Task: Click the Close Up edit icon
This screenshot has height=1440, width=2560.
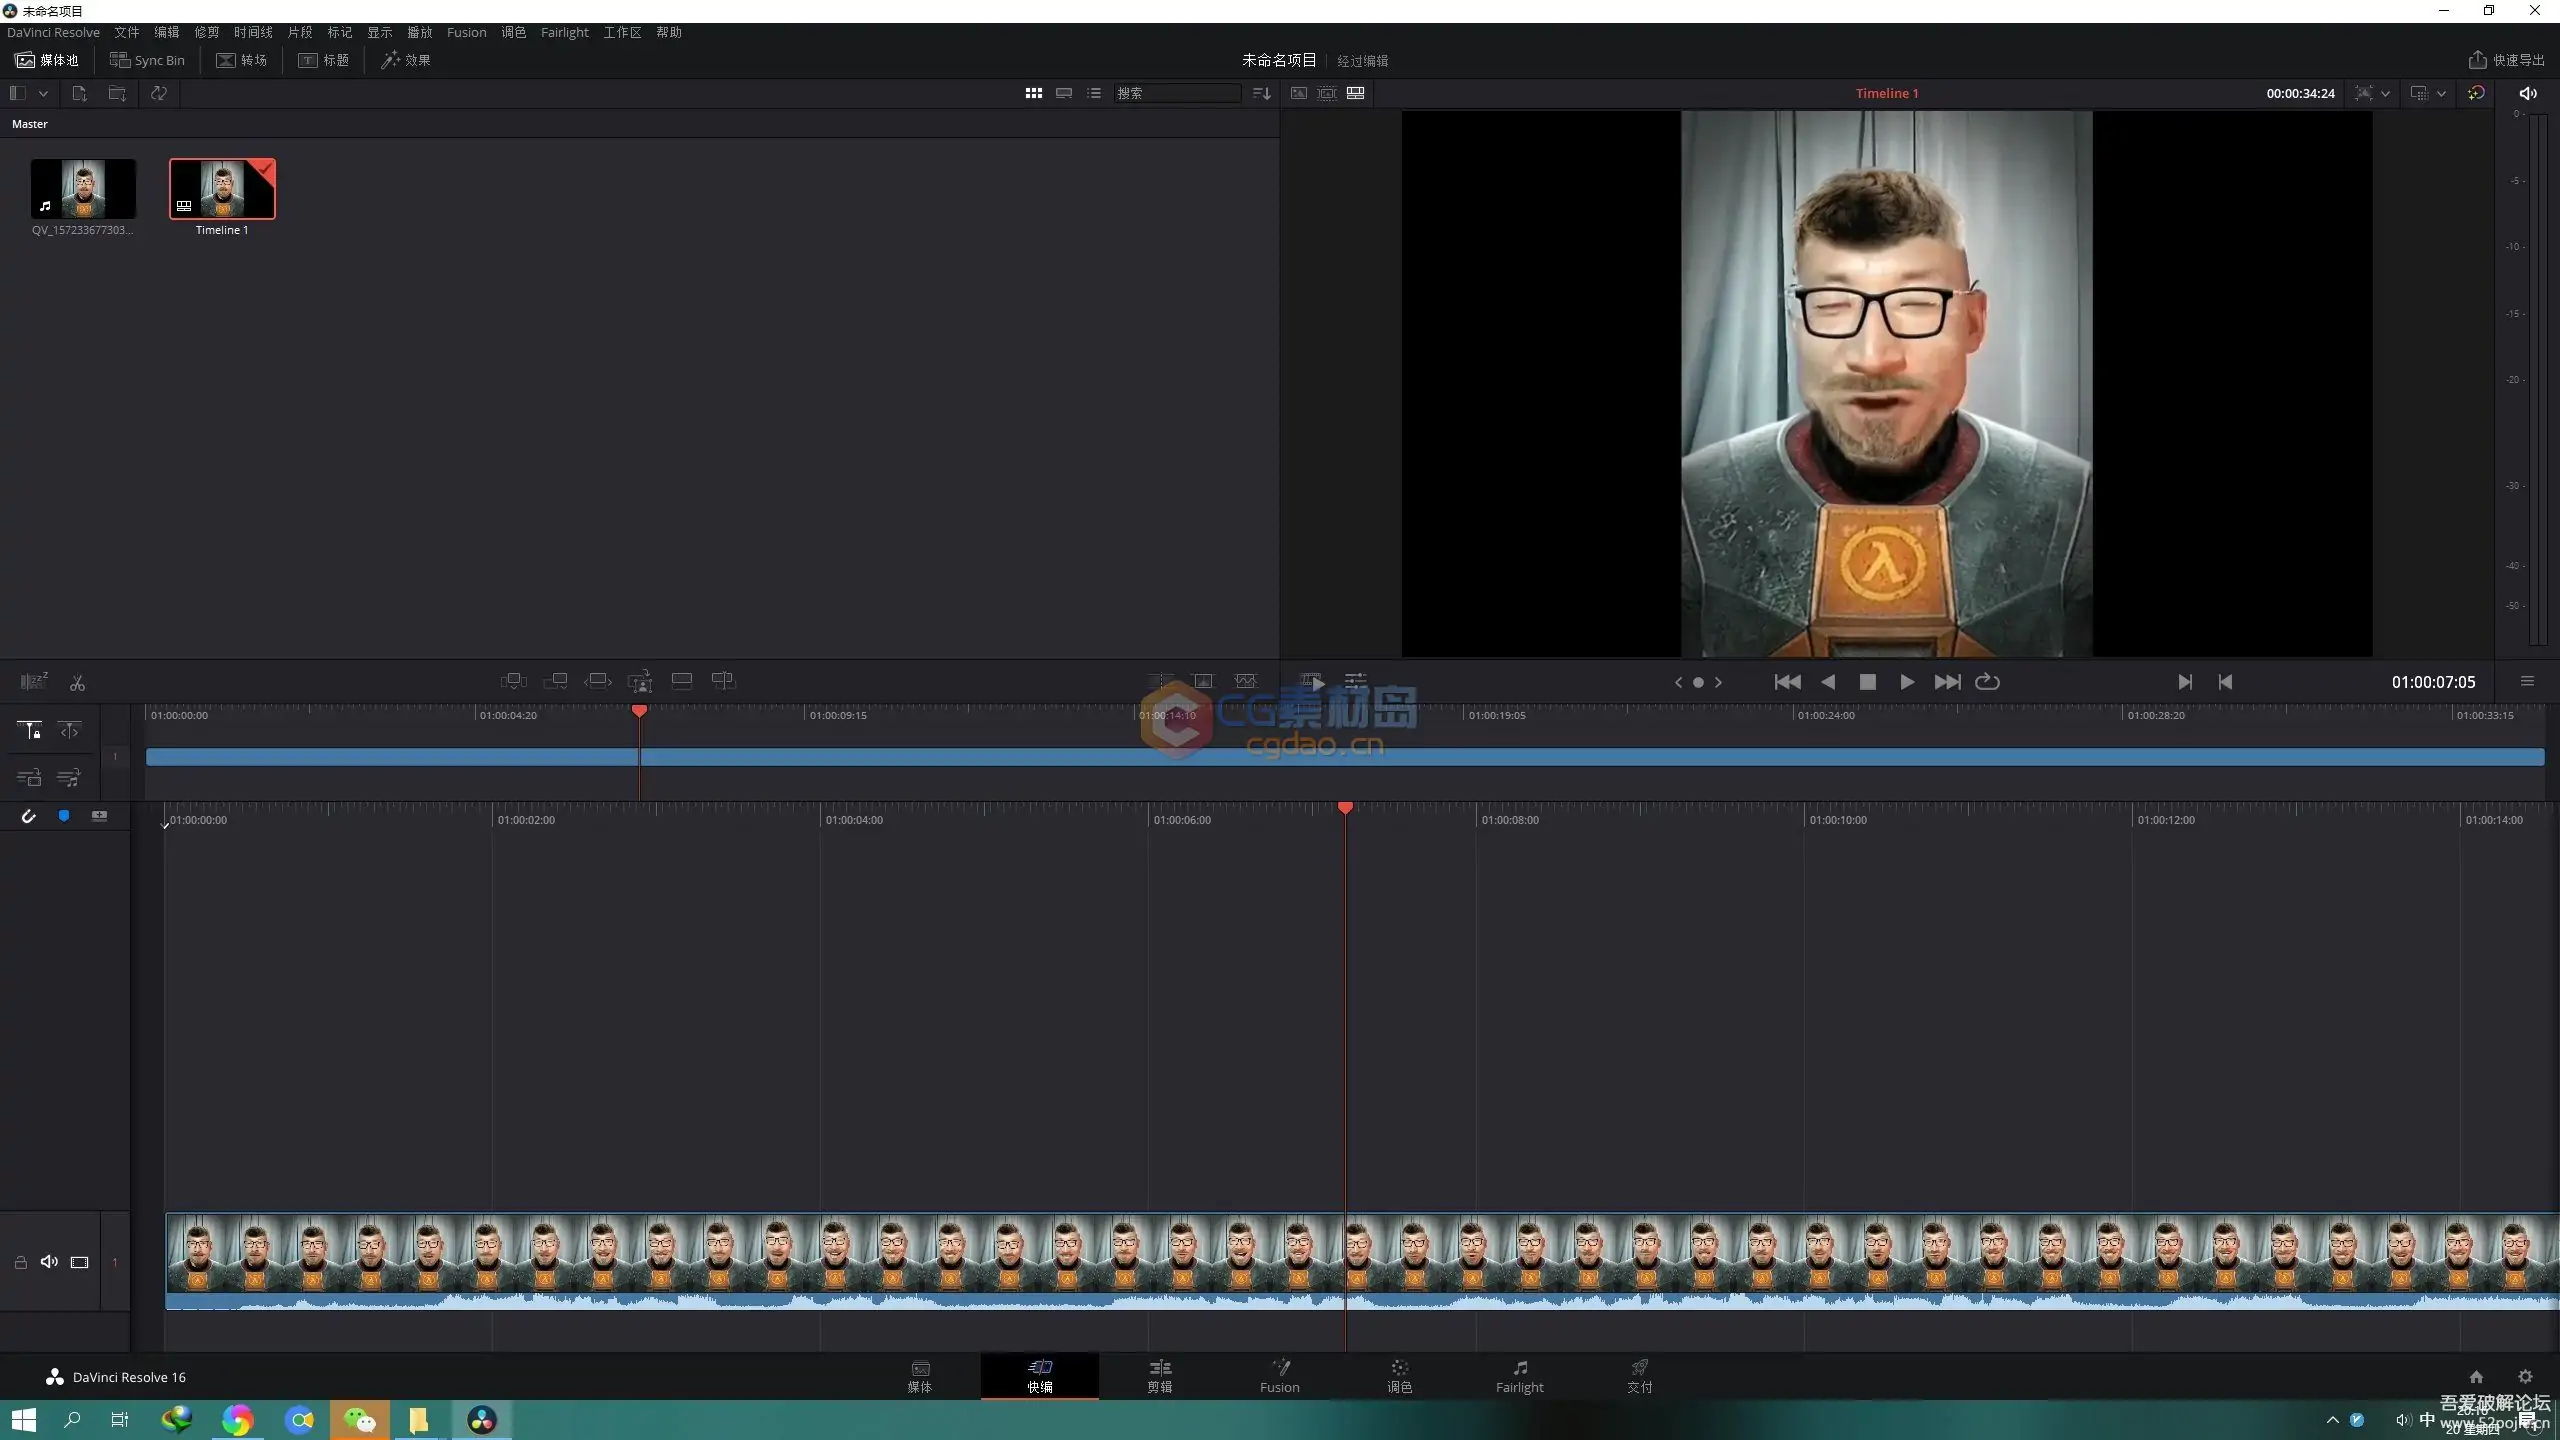Action: coord(640,682)
